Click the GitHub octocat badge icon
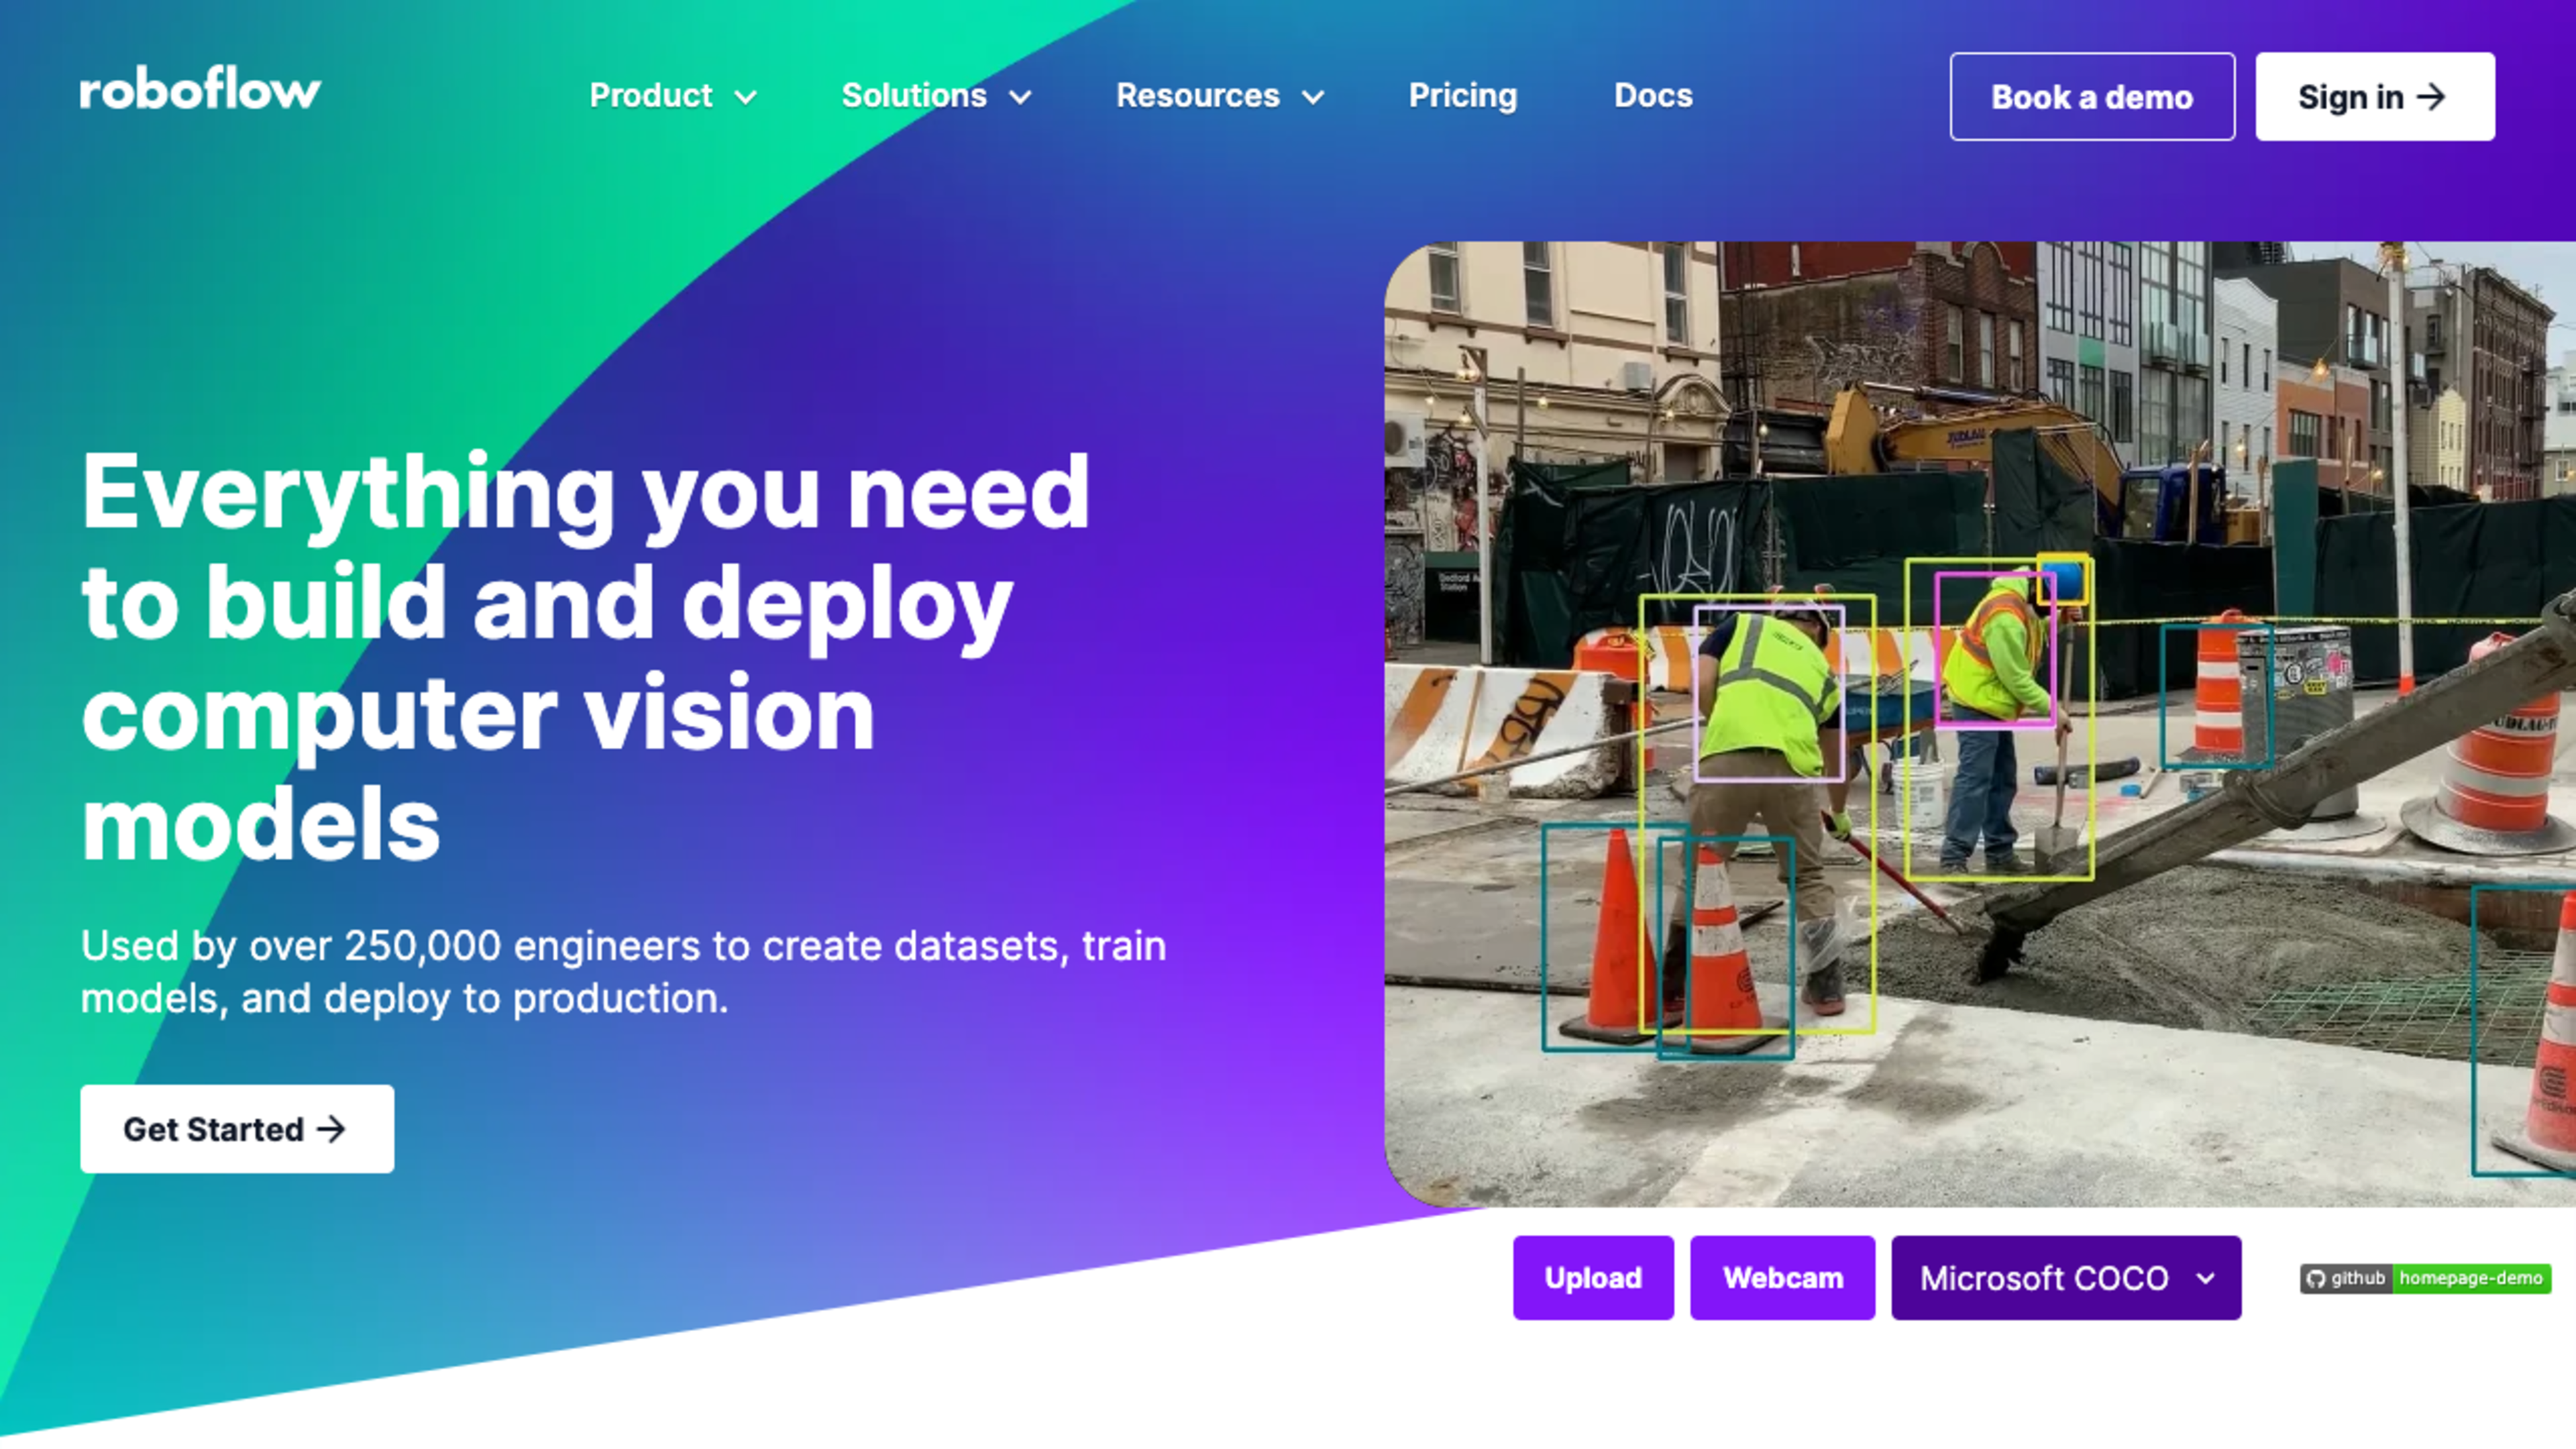 tap(2316, 1278)
